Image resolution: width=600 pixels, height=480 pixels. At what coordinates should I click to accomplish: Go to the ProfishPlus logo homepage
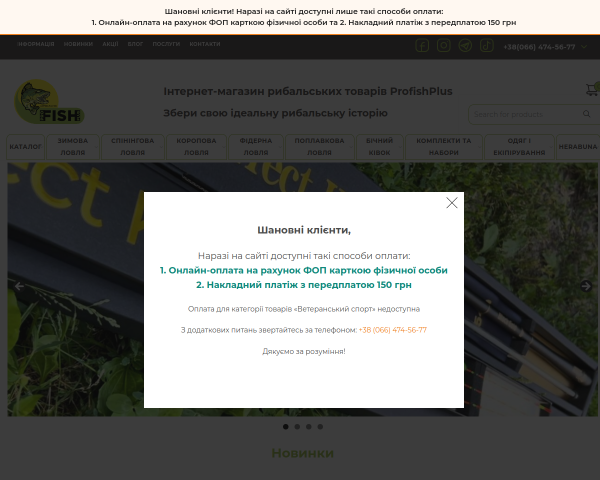click(49, 101)
